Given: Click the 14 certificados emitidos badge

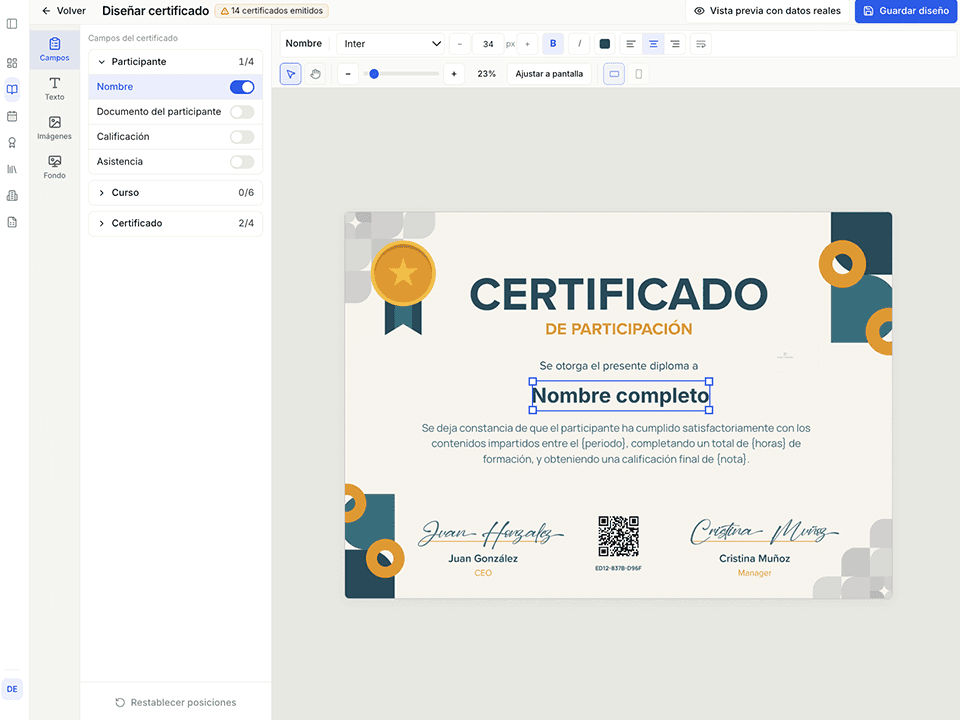Looking at the screenshot, I should tap(272, 11).
